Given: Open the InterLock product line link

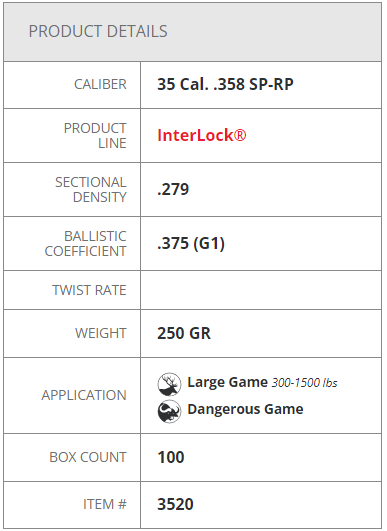Looking at the screenshot, I should click(x=202, y=135).
